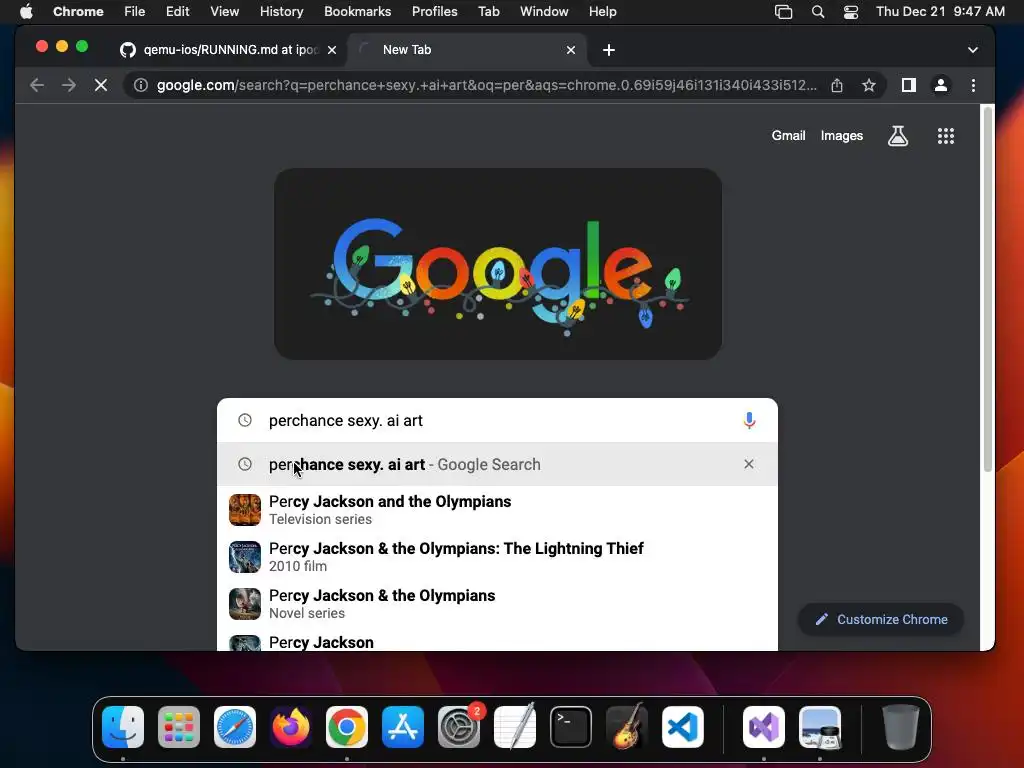Click Chrome icon in the Dock
The width and height of the screenshot is (1024, 768).
coord(347,727)
